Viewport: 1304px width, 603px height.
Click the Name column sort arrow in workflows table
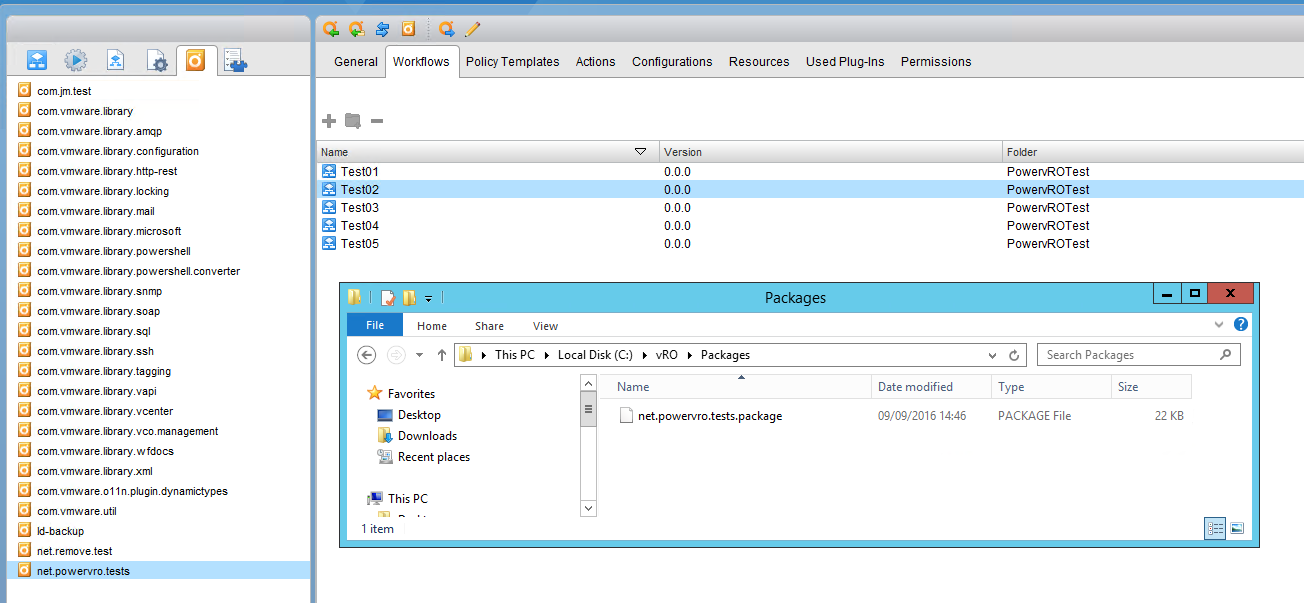pyautogui.click(x=641, y=152)
